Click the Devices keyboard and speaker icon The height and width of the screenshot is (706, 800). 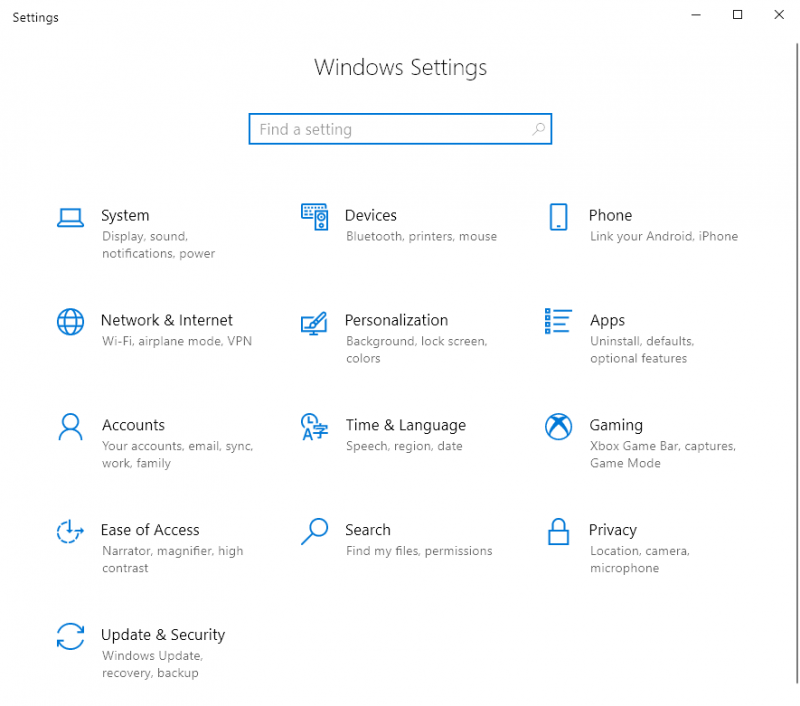coord(314,217)
